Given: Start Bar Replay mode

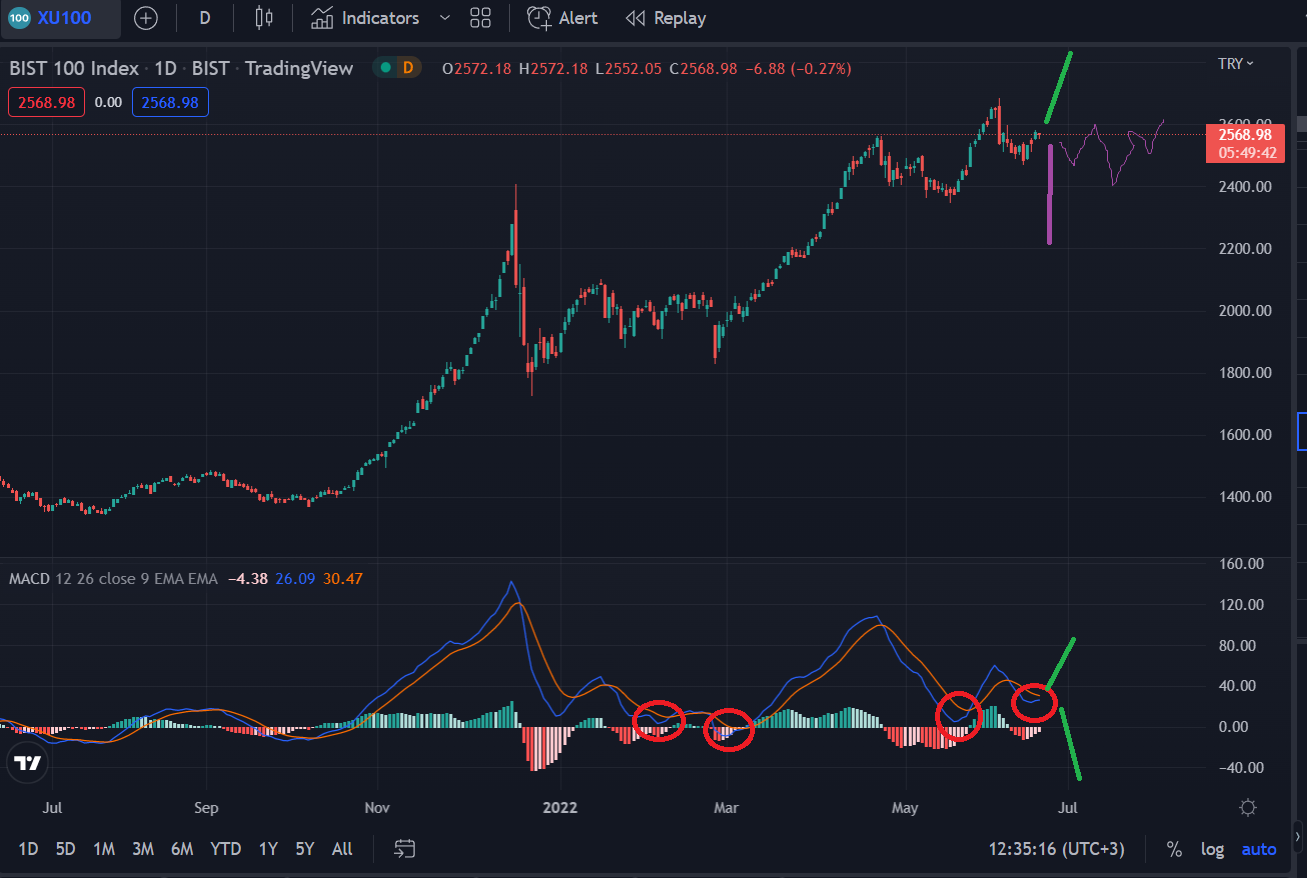Looking at the screenshot, I should (x=665, y=18).
